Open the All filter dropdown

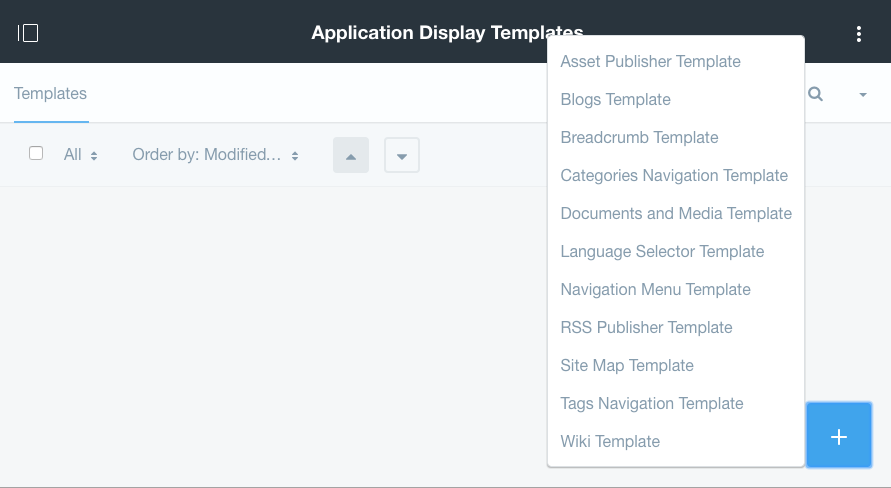point(80,155)
